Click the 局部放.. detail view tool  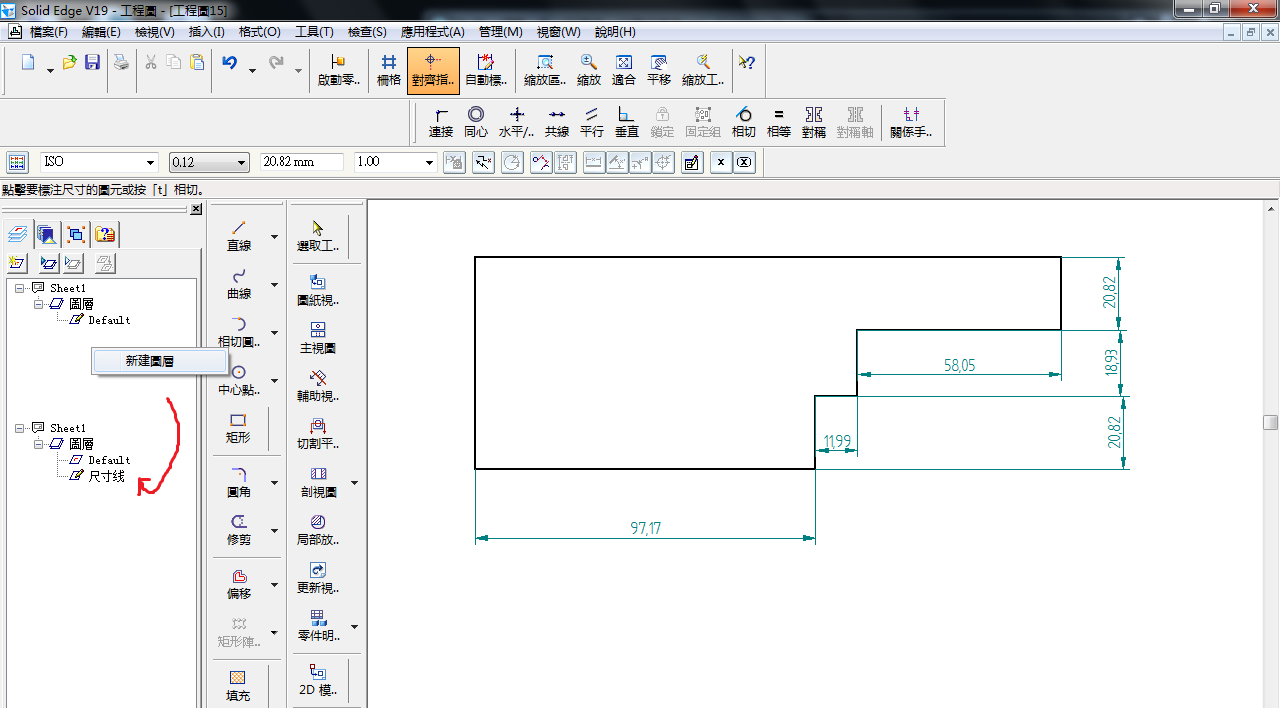tap(318, 530)
